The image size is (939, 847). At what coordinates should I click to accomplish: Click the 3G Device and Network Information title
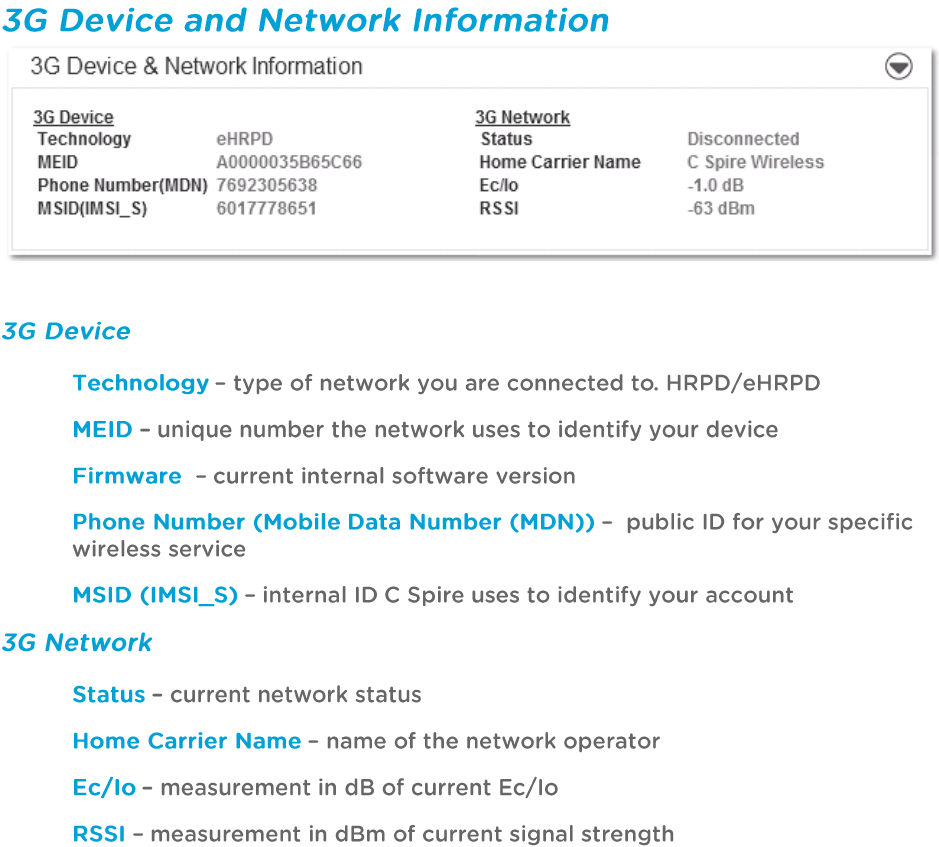click(305, 20)
